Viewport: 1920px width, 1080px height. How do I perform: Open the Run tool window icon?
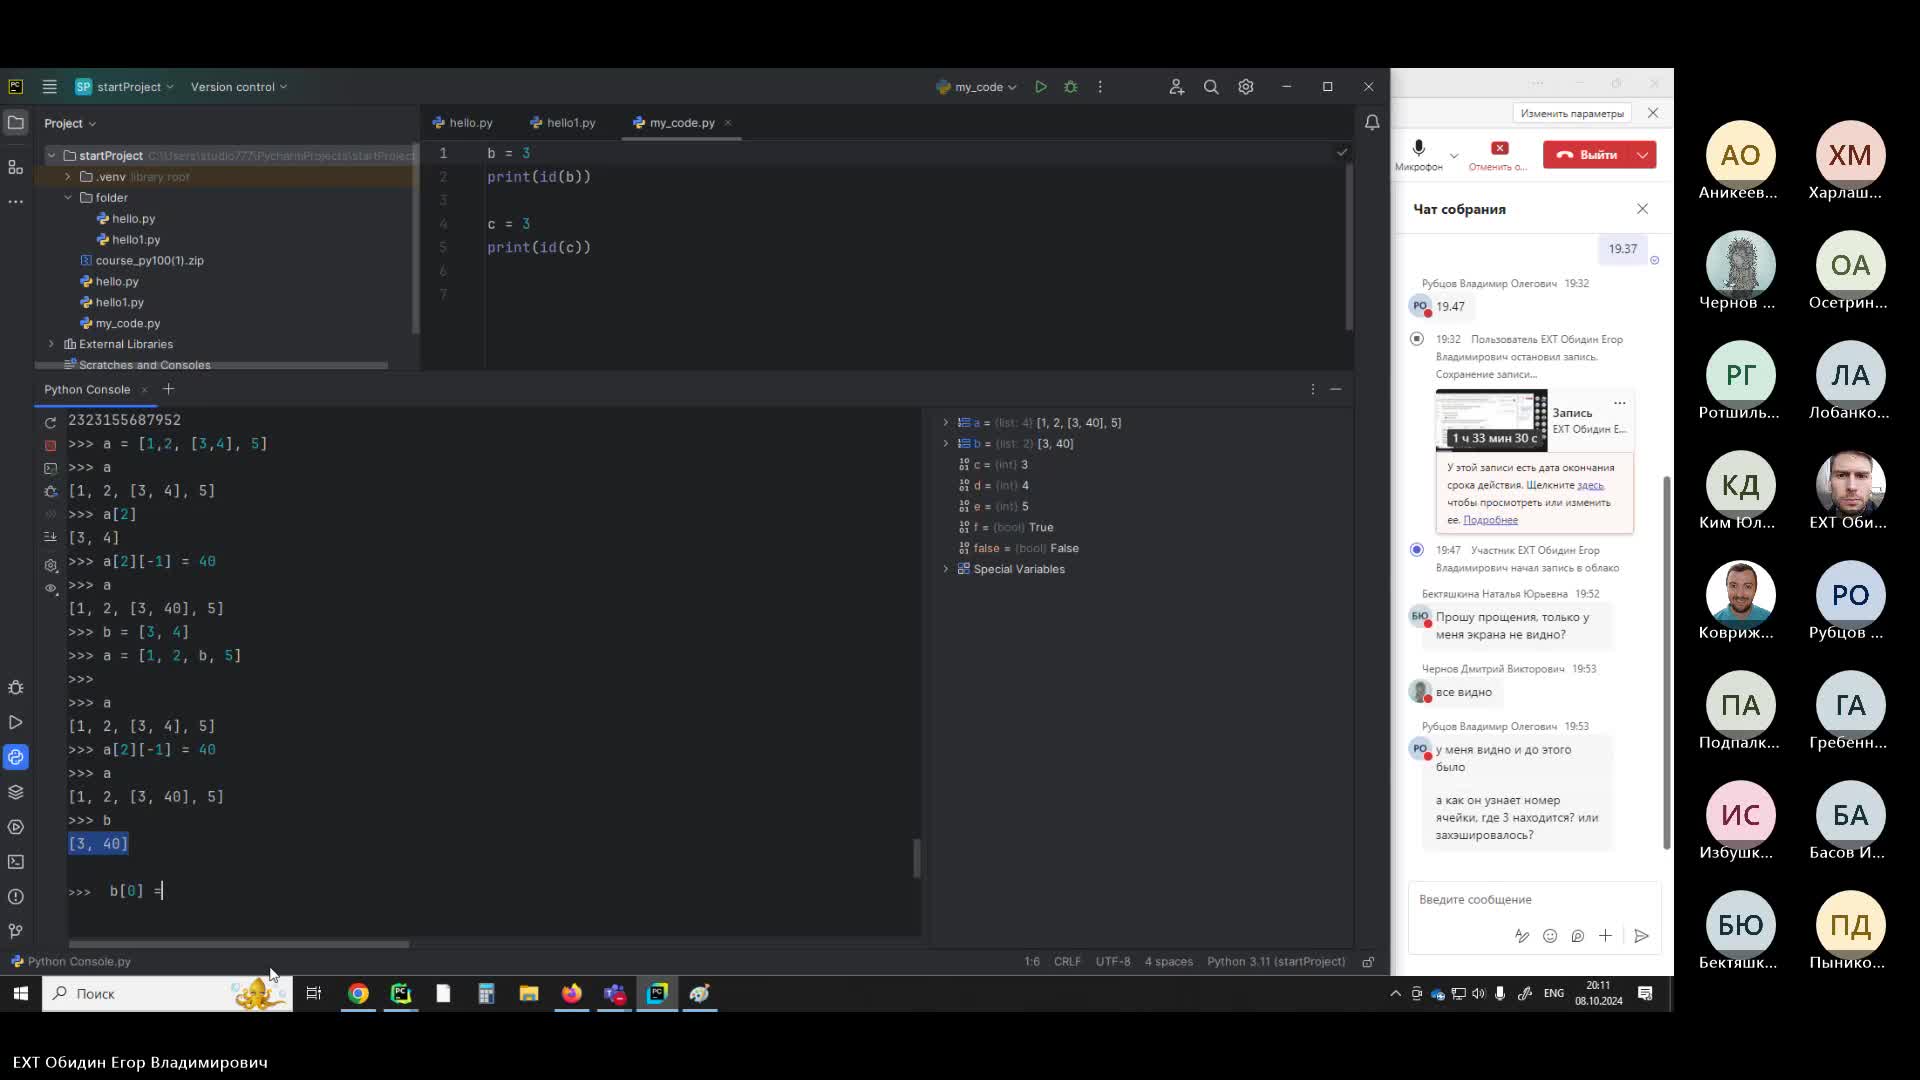(x=15, y=722)
